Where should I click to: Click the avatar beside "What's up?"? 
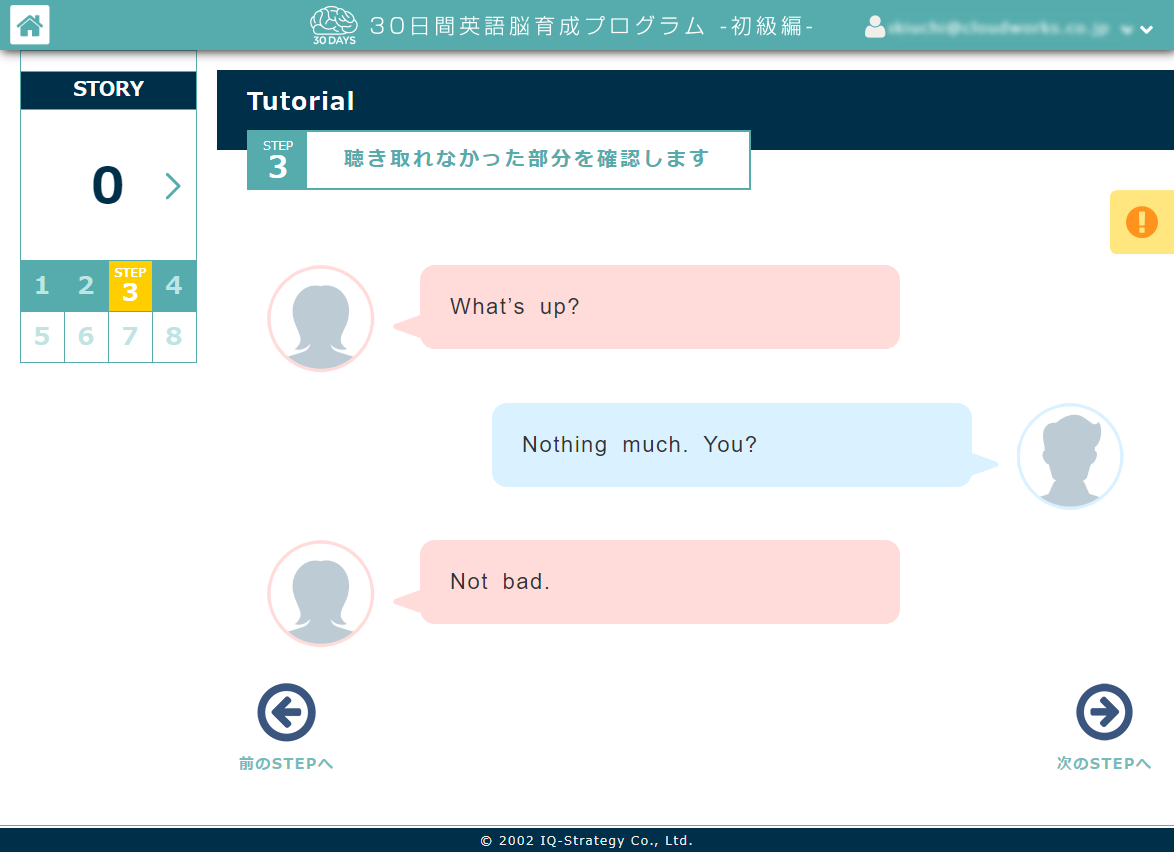320,318
